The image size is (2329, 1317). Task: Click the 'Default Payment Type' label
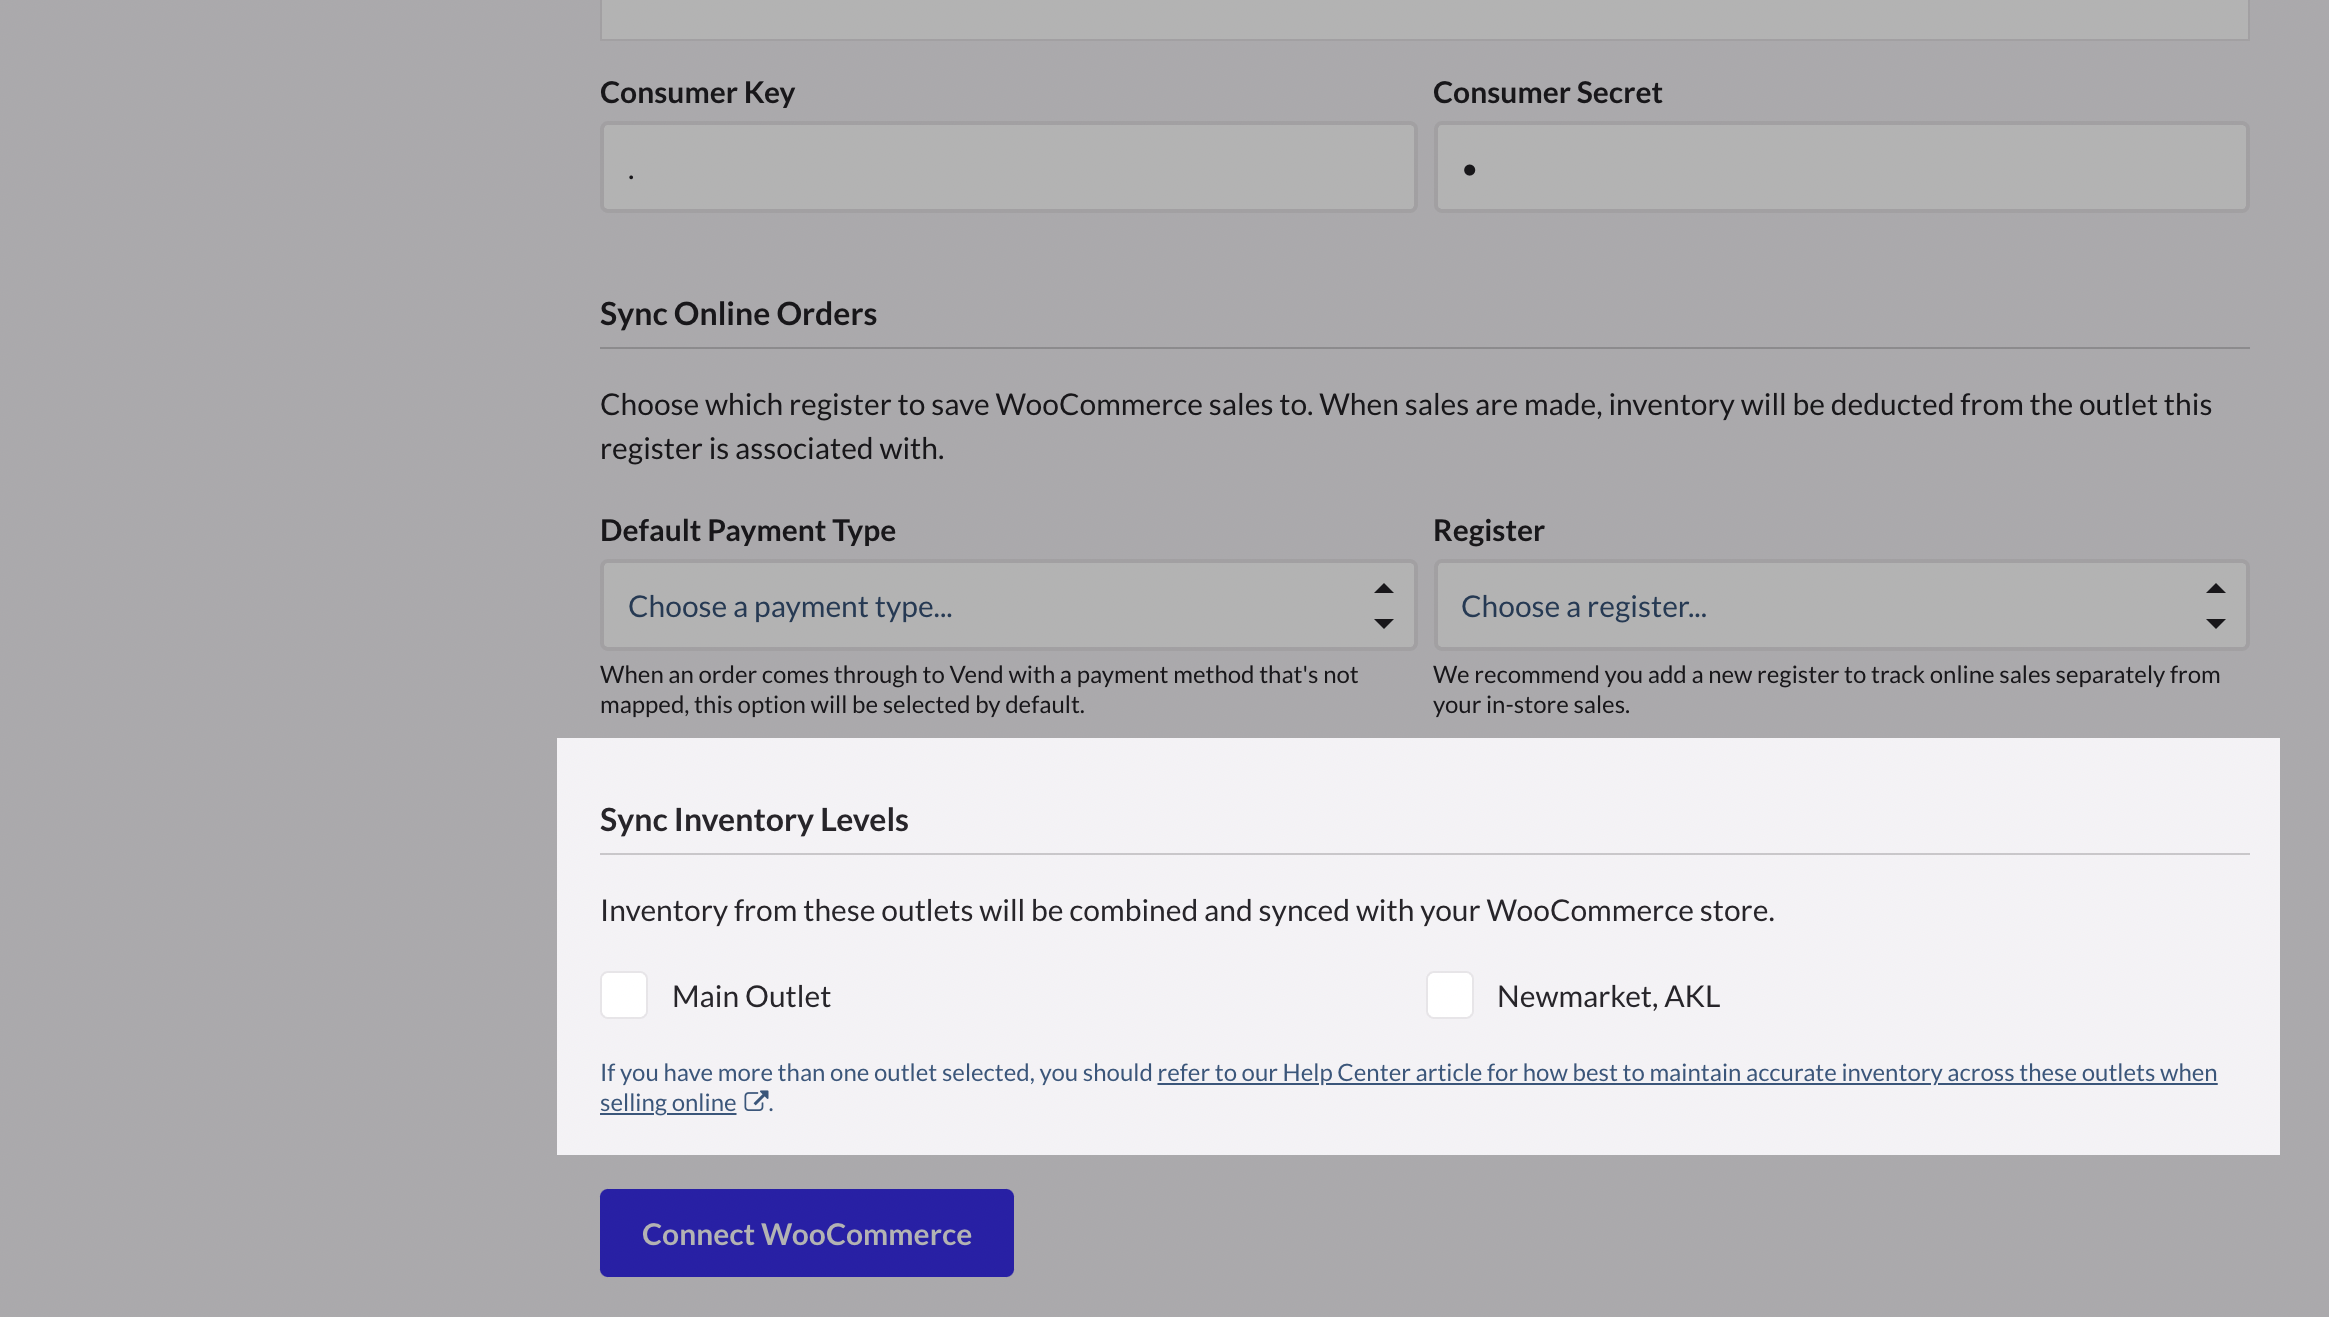coord(748,530)
